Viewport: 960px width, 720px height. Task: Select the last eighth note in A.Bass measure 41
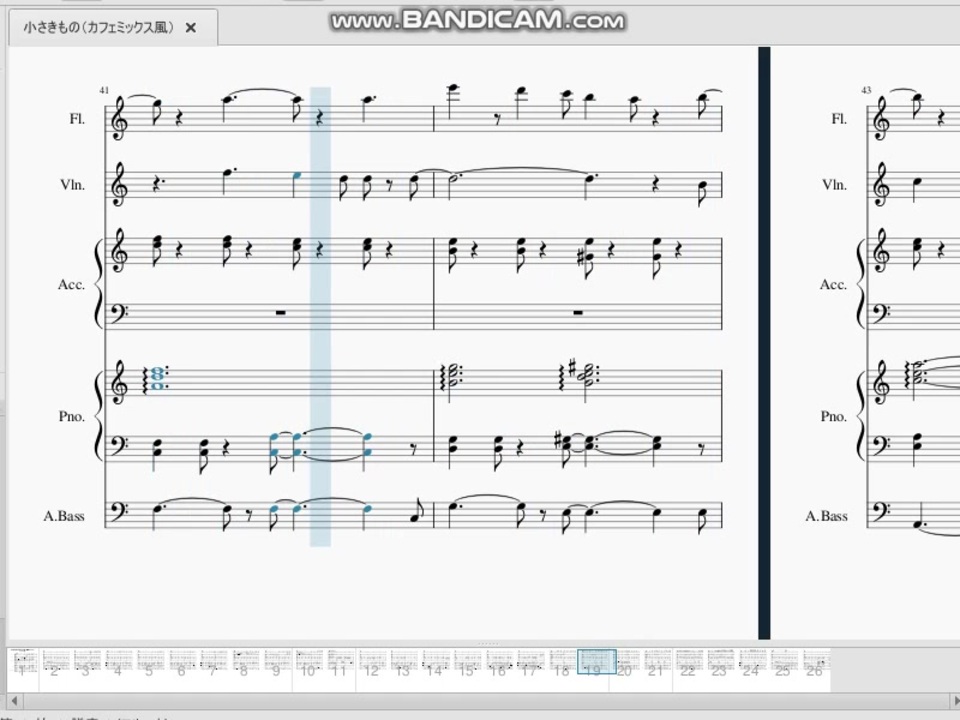click(417, 512)
